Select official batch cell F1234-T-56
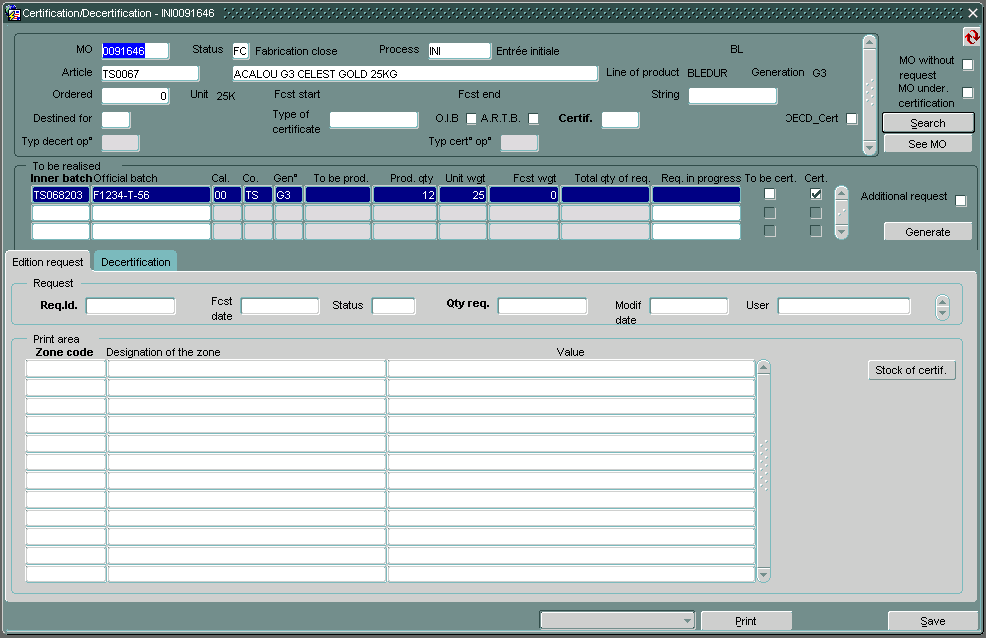Screen dimensions: 986x638 151,195
